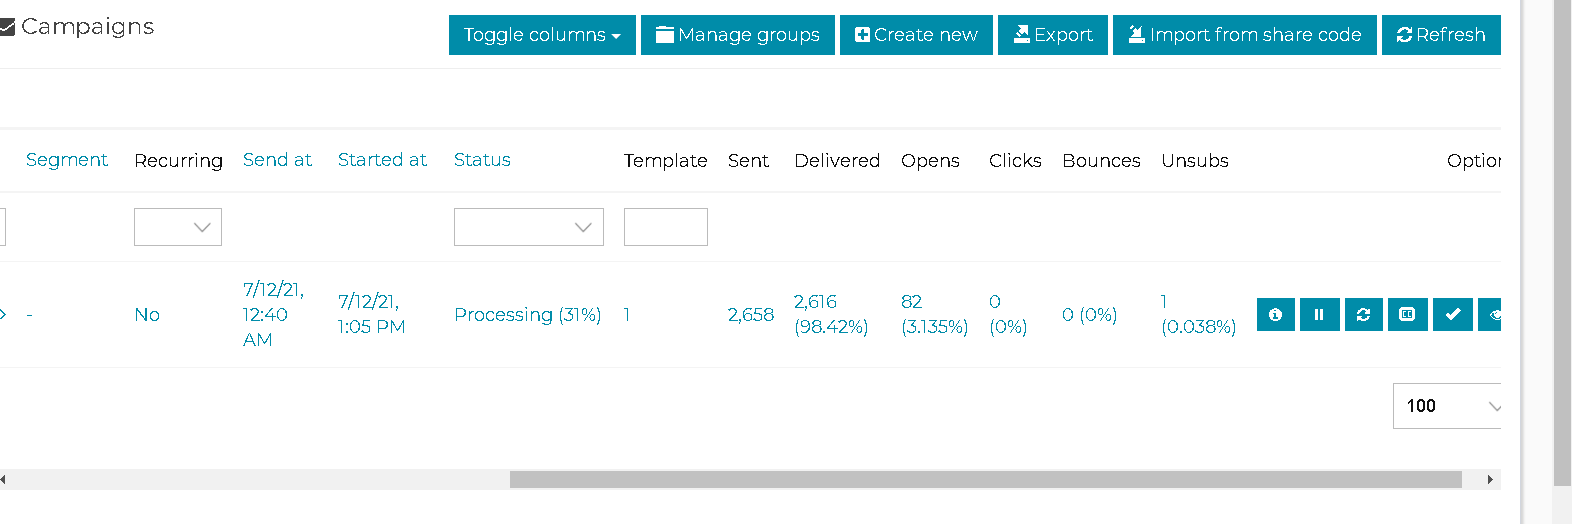Viewport: 1572px width, 524px height.
Task: Click the Template filter input field
Action: (665, 227)
